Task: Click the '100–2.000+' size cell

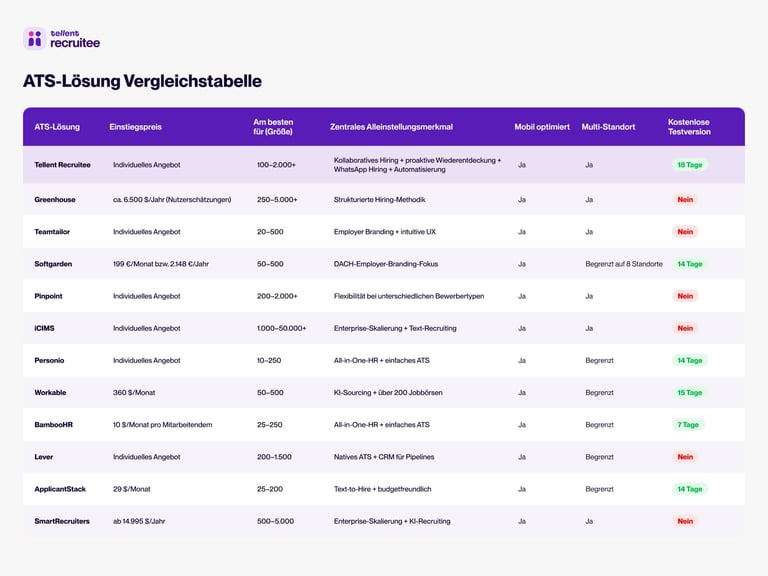Action: (x=276, y=165)
